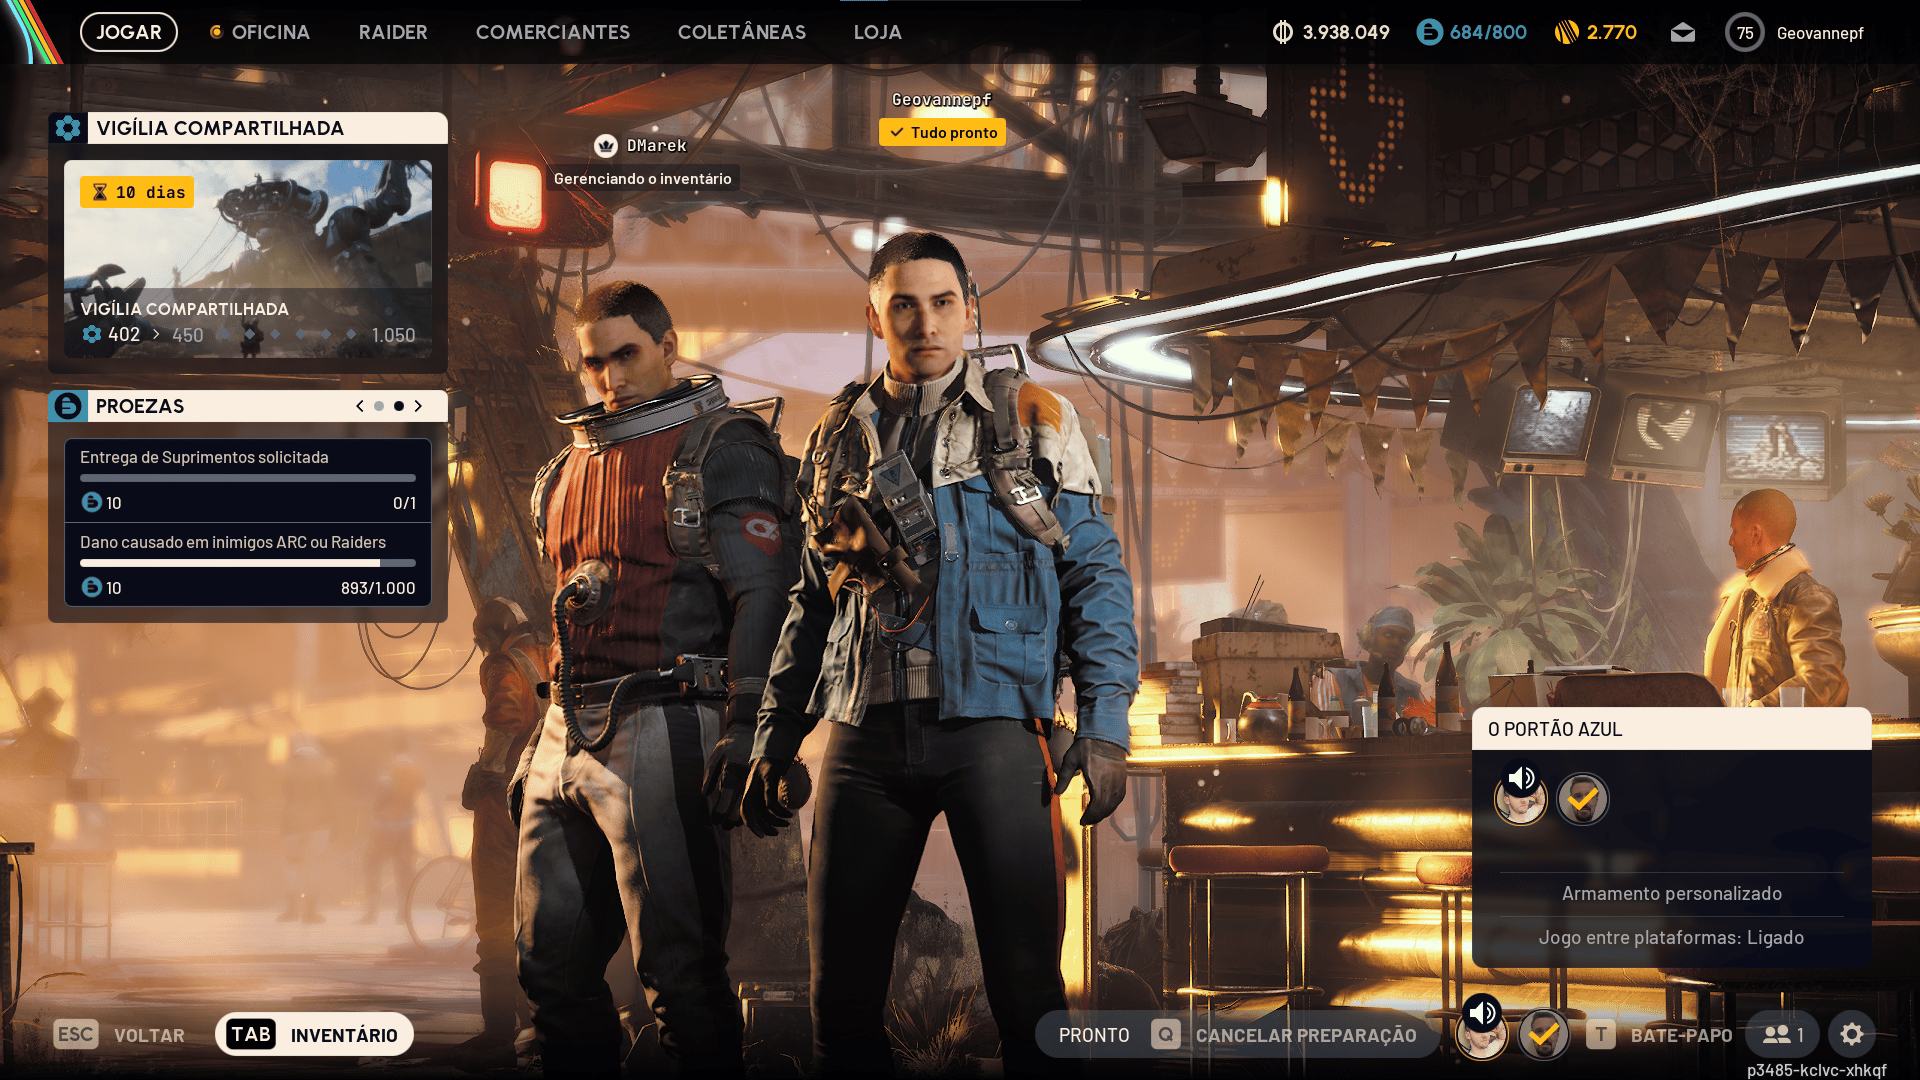Click the coin icon beside 3.938.049
Screen dimensions: 1920x1080
click(x=1282, y=32)
